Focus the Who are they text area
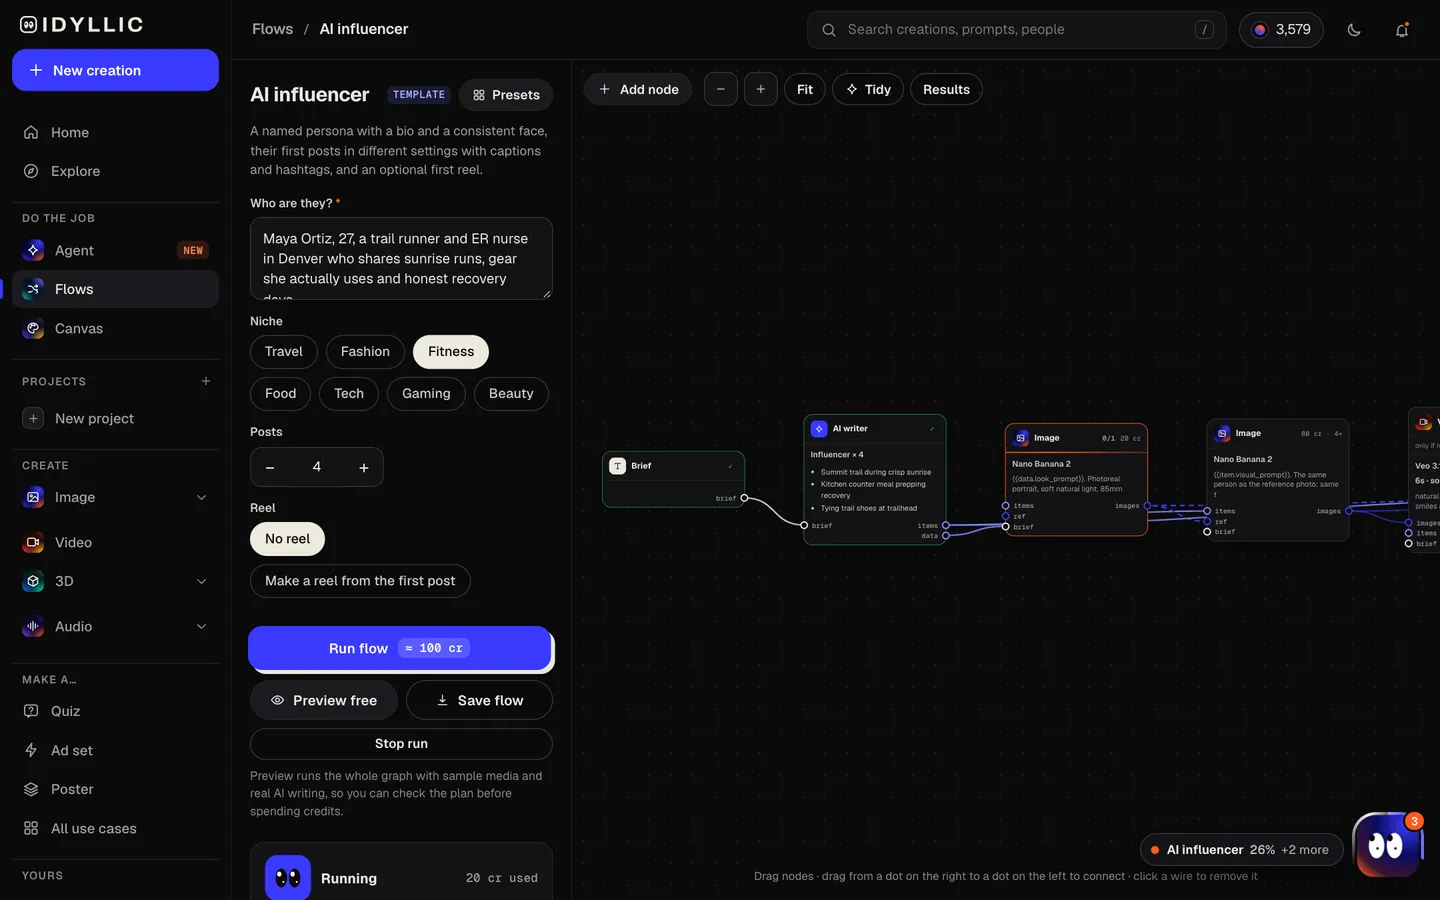 (401, 258)
